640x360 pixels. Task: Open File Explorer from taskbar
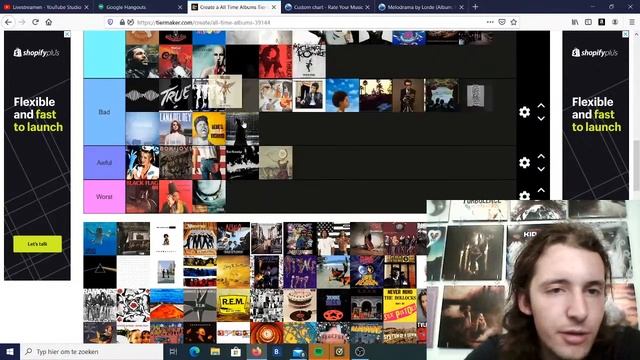click(x=215, y=351)
